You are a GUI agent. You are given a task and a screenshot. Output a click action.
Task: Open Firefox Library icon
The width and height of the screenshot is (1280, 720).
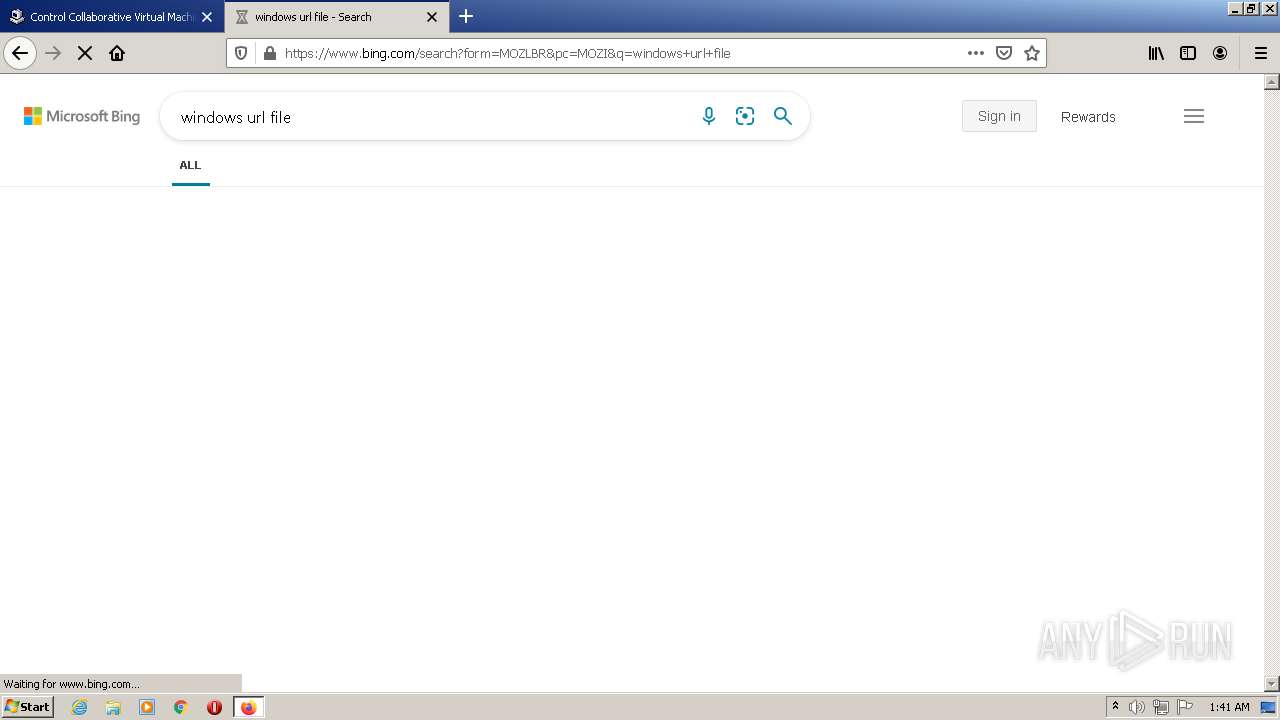coord(1156,53)
